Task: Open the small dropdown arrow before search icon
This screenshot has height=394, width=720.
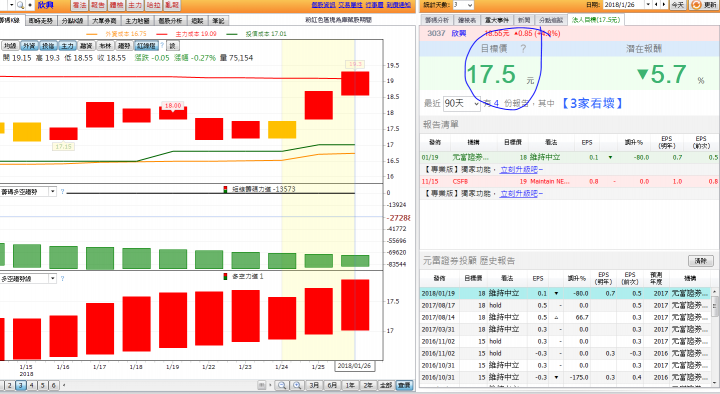Action: point(11,5)
